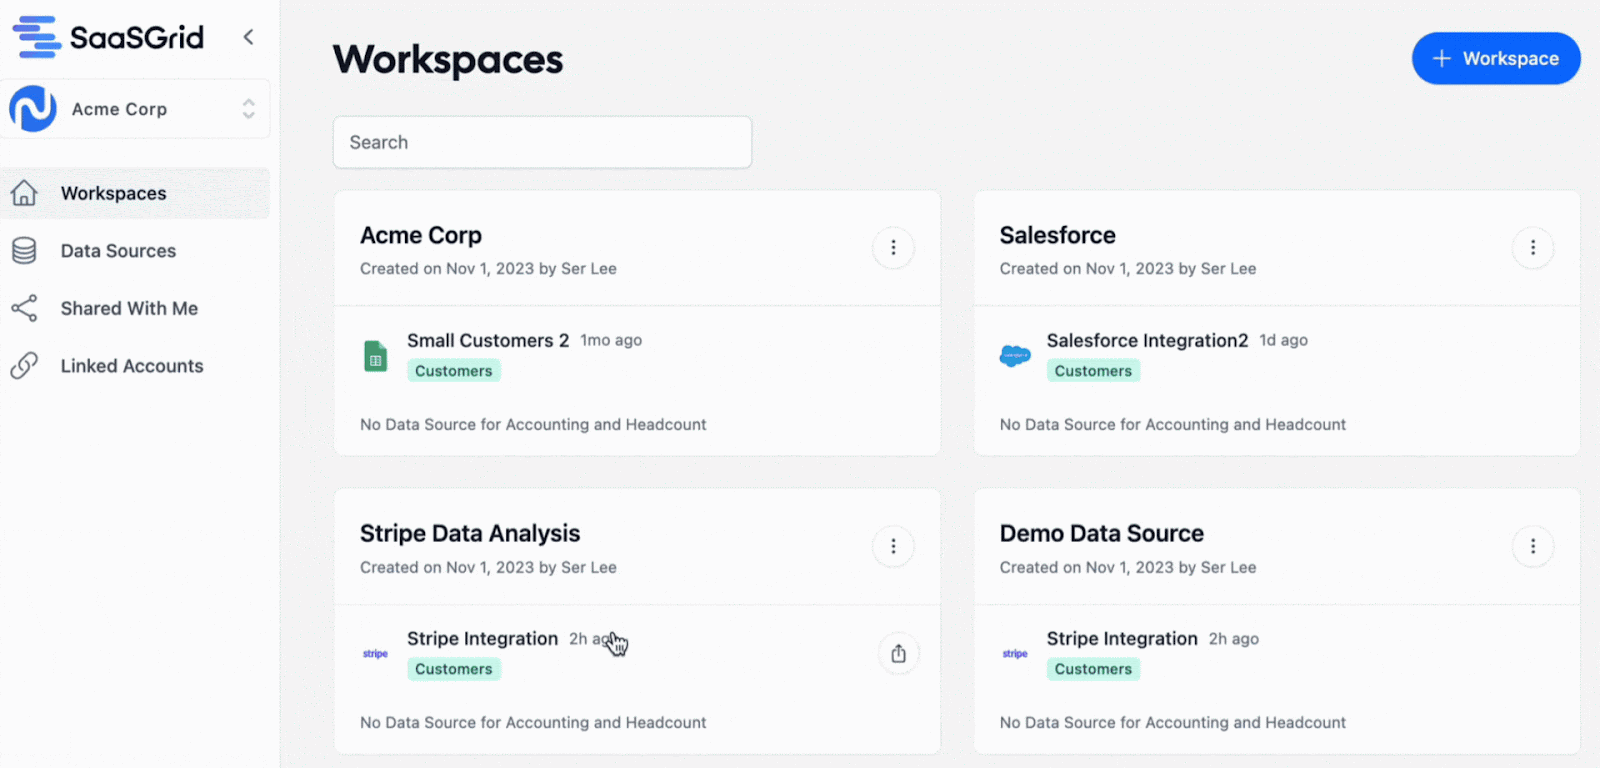Open the Salesforce workspace three-dot menu
1600x768 pixels.
click(1532, 248)
